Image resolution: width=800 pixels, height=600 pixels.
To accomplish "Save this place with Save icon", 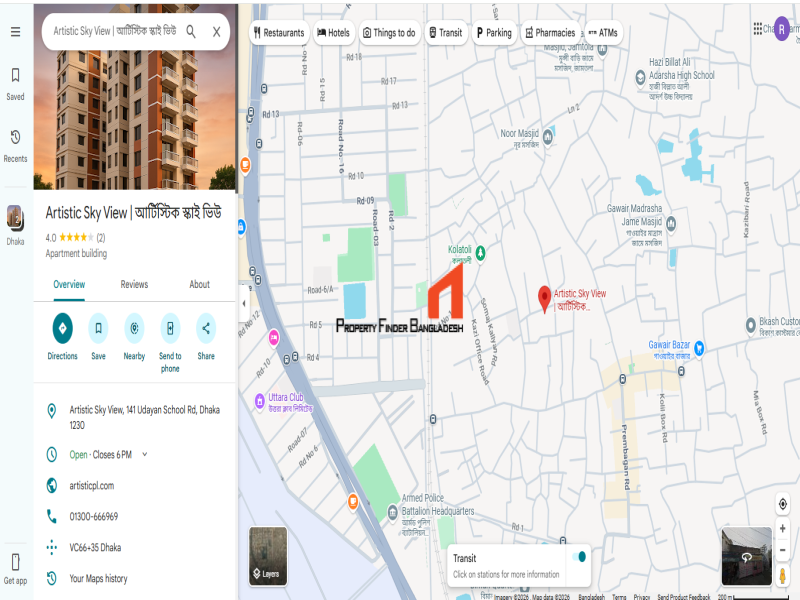I will pos(98,328).
